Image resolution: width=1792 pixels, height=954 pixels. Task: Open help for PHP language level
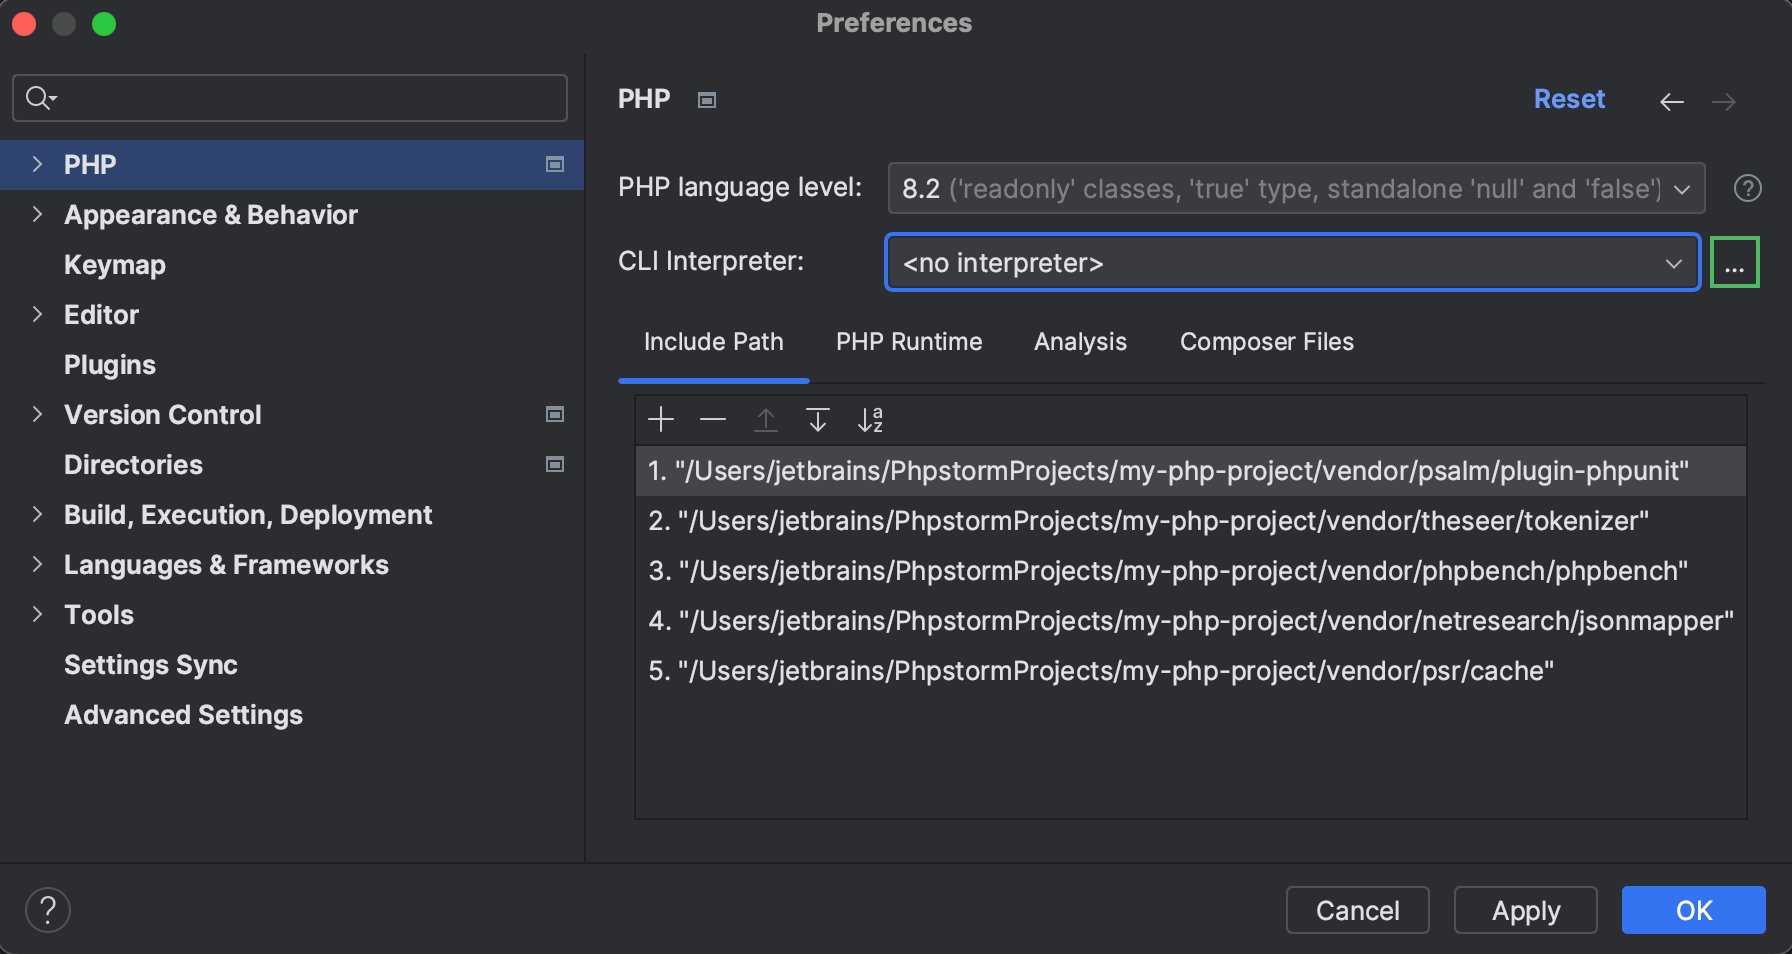pos(1747,188)
